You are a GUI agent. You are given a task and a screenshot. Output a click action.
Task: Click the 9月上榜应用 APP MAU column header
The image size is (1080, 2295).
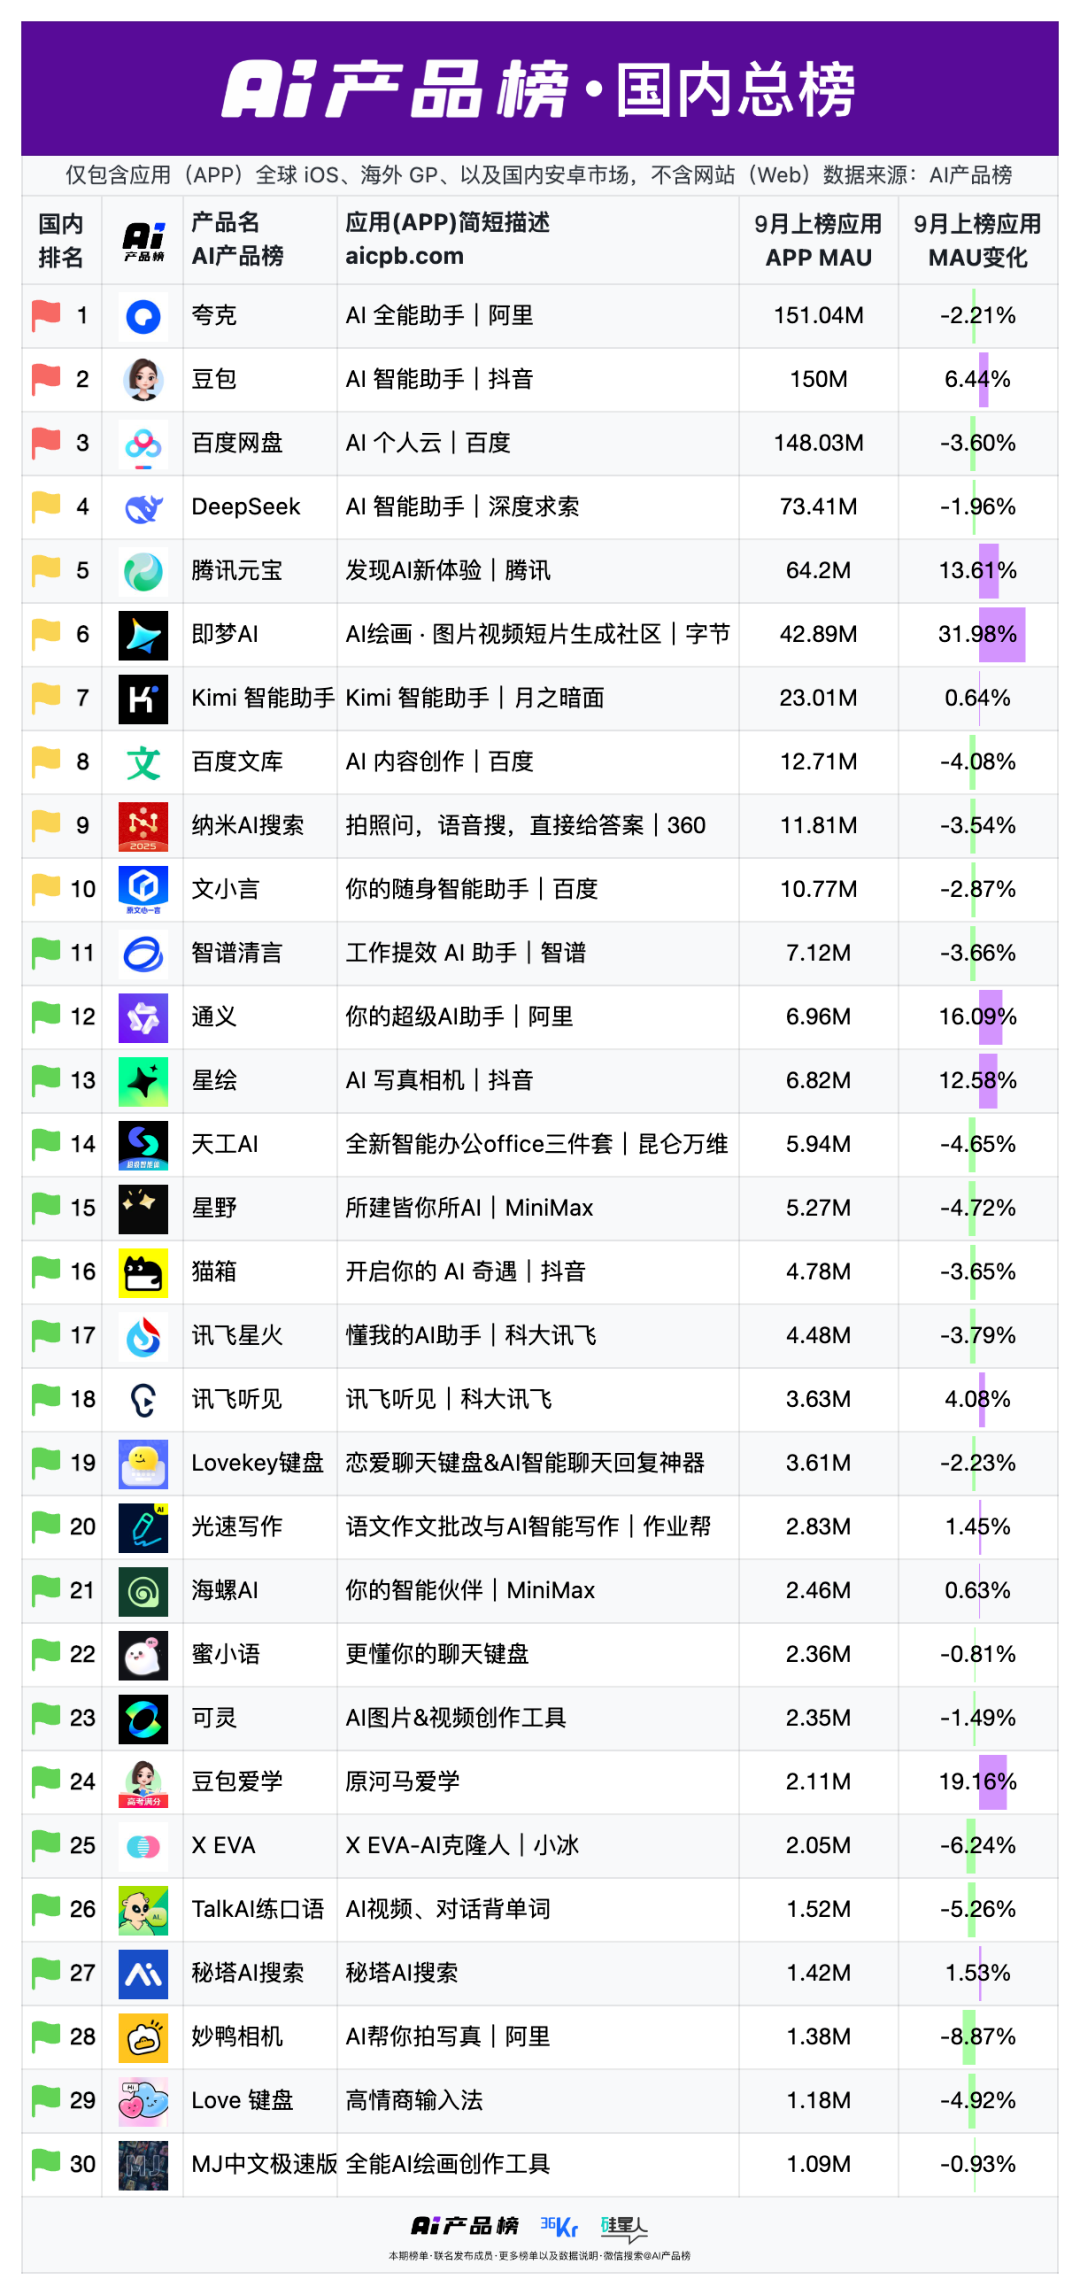click(818, 241)
